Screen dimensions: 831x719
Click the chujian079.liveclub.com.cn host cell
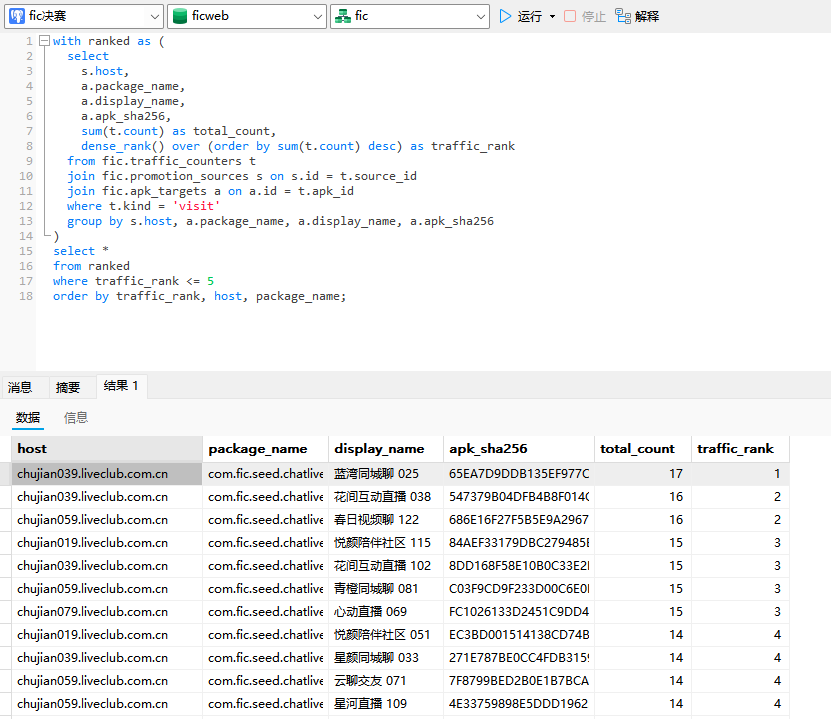(x=107, y=612)
